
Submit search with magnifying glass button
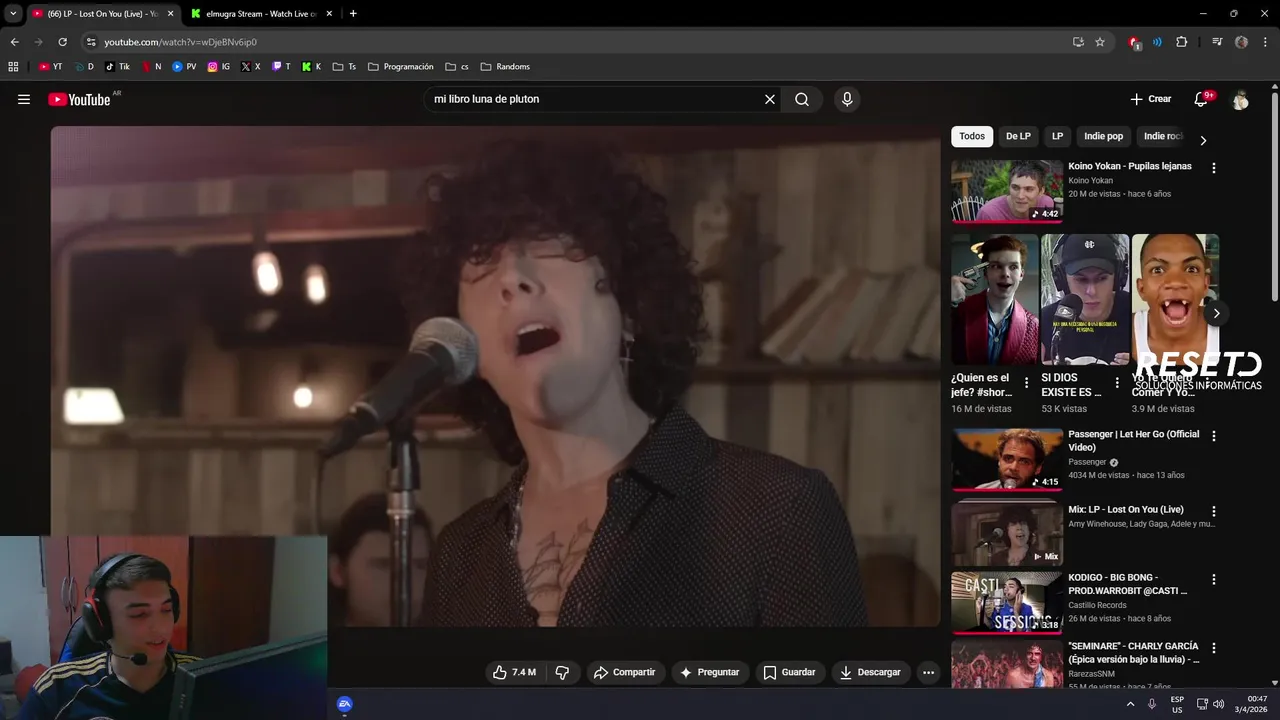[802, 99]
